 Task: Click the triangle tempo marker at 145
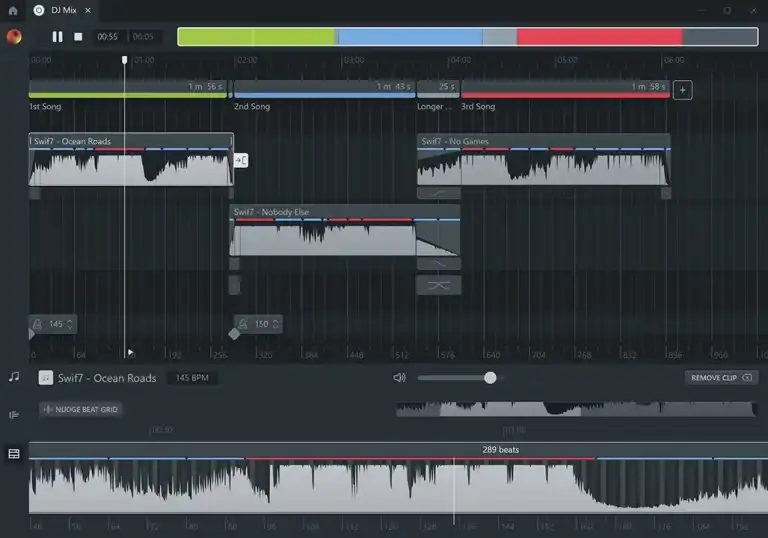pos(32,334)
